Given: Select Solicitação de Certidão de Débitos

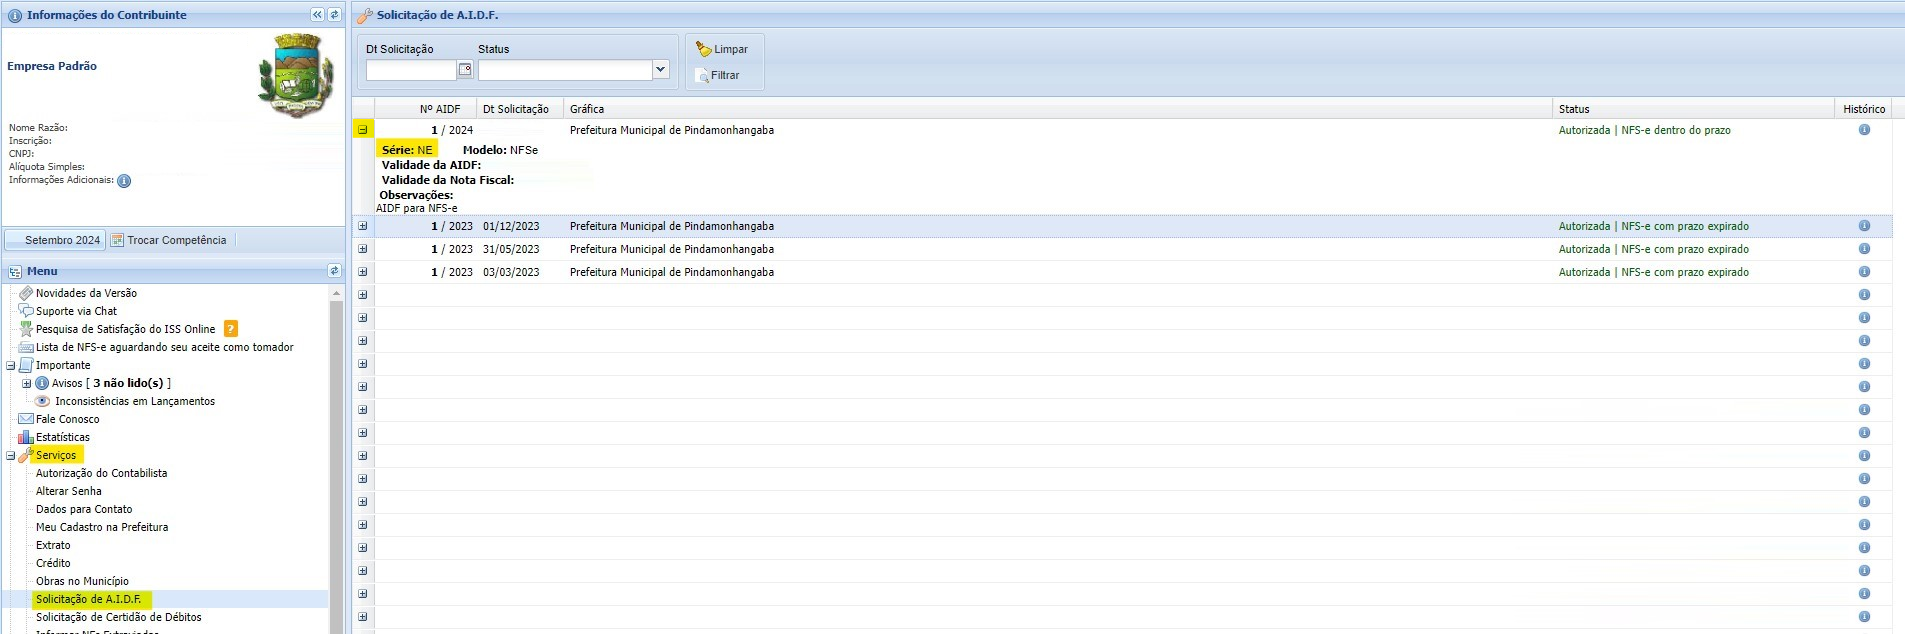Looking at the screenshot, I should coord(118,617).
